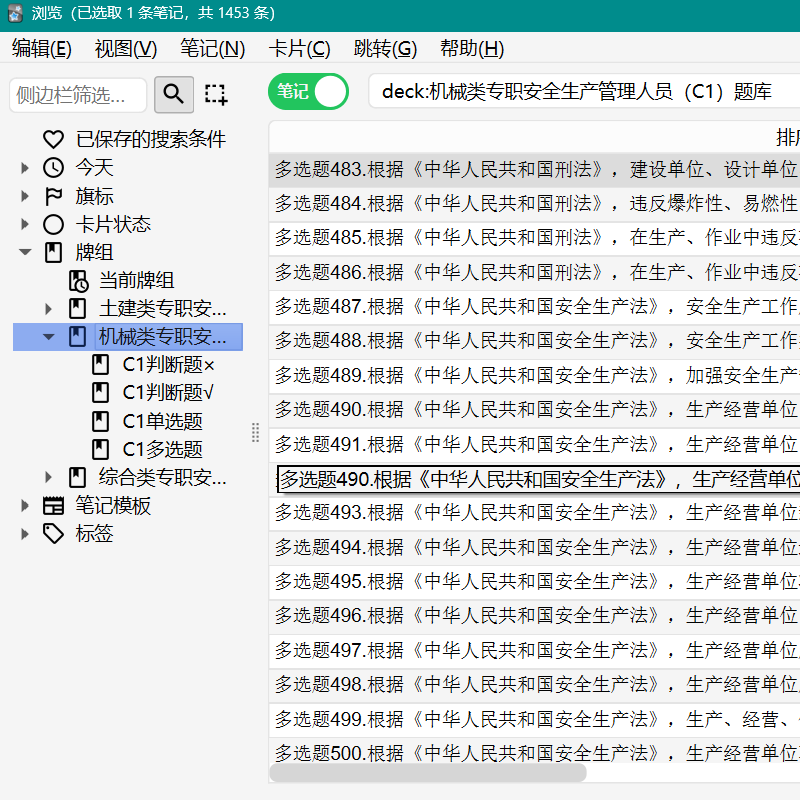The height and width of the screenshot is (800, 800).
Task: Collapse the 机械类专职安 deck tree
Action: coord(48,337)
